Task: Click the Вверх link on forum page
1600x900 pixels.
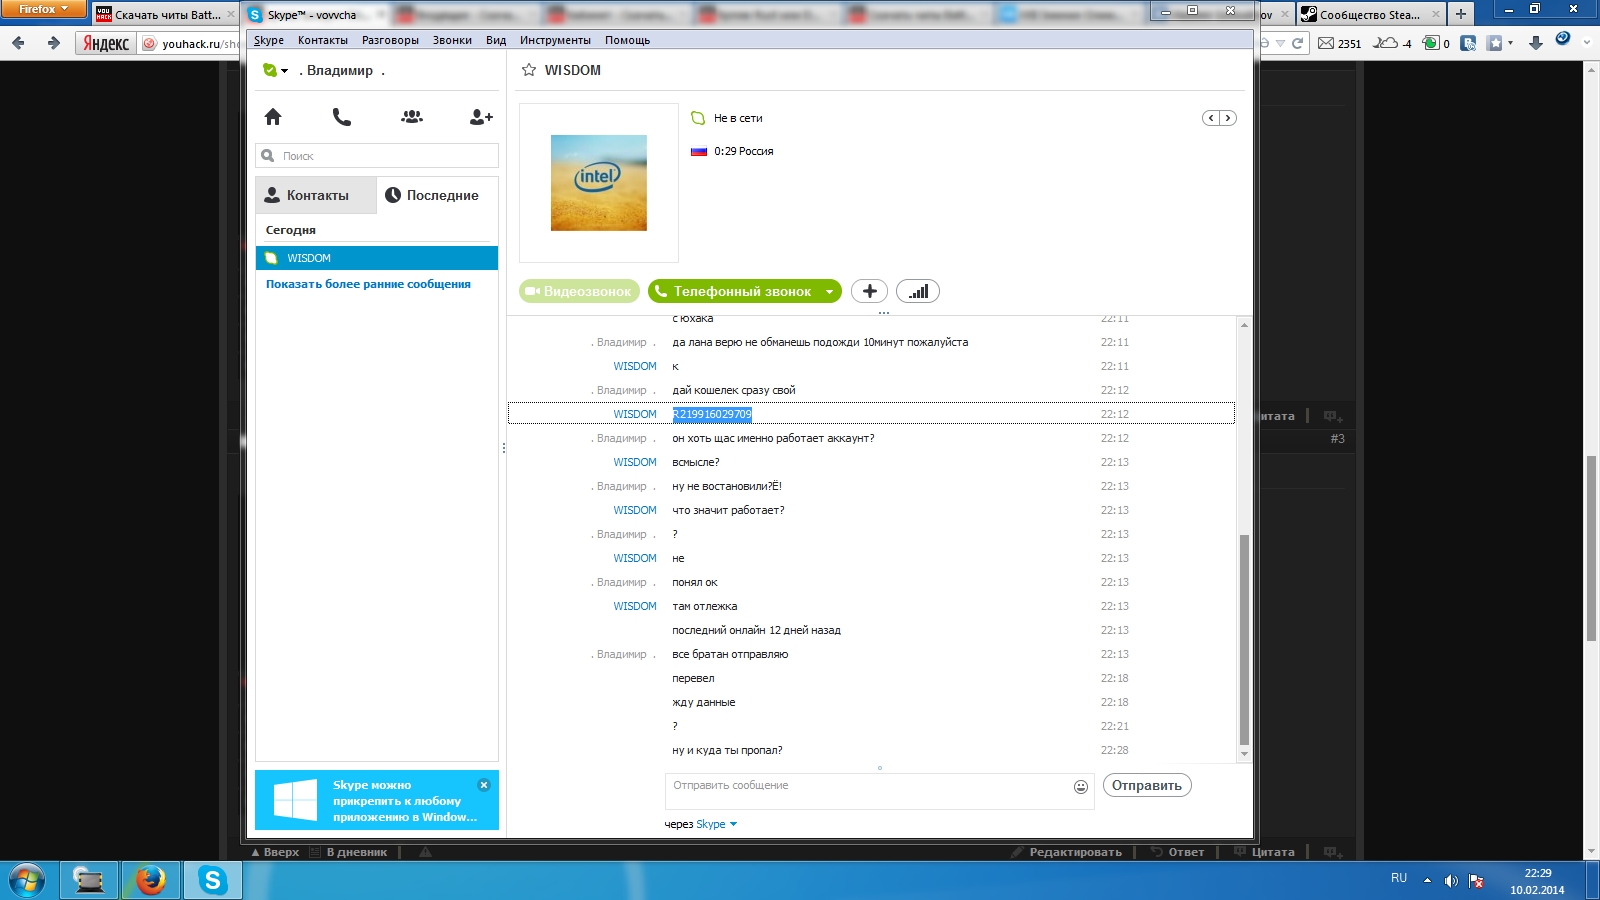Action: (x=275, y=852)
